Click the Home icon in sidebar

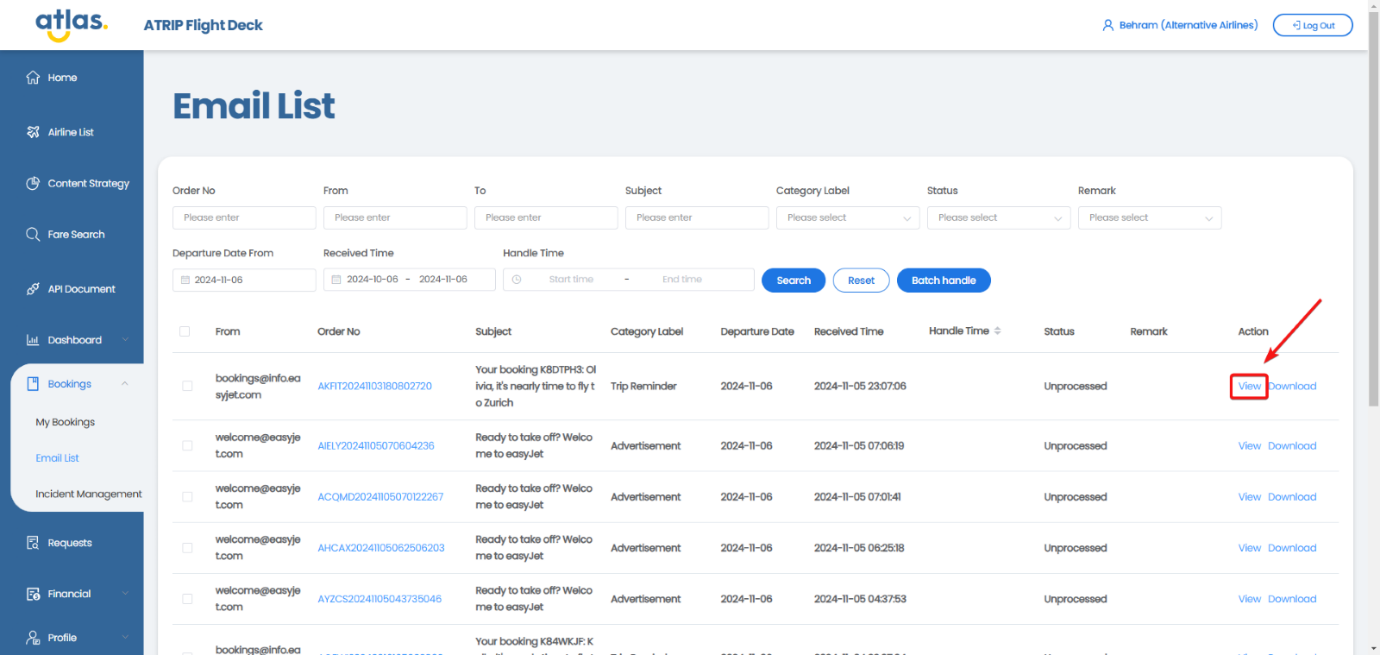tap(33, 78)
